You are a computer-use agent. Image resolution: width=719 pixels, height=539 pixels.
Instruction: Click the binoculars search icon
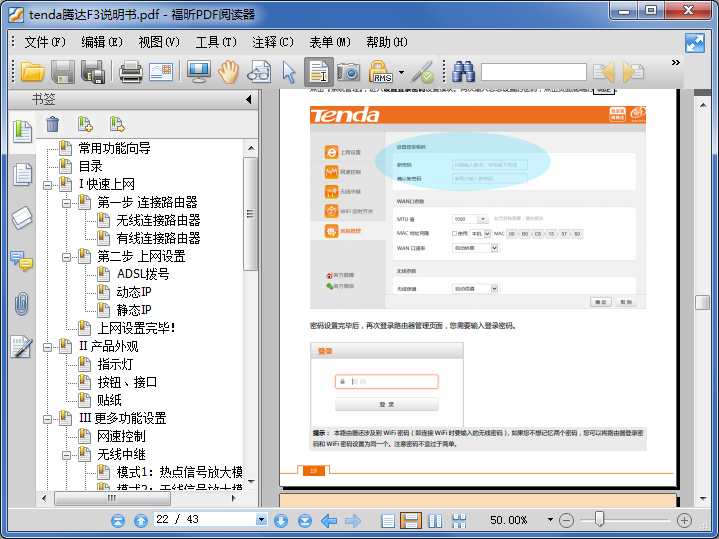[x=464, y=72]
